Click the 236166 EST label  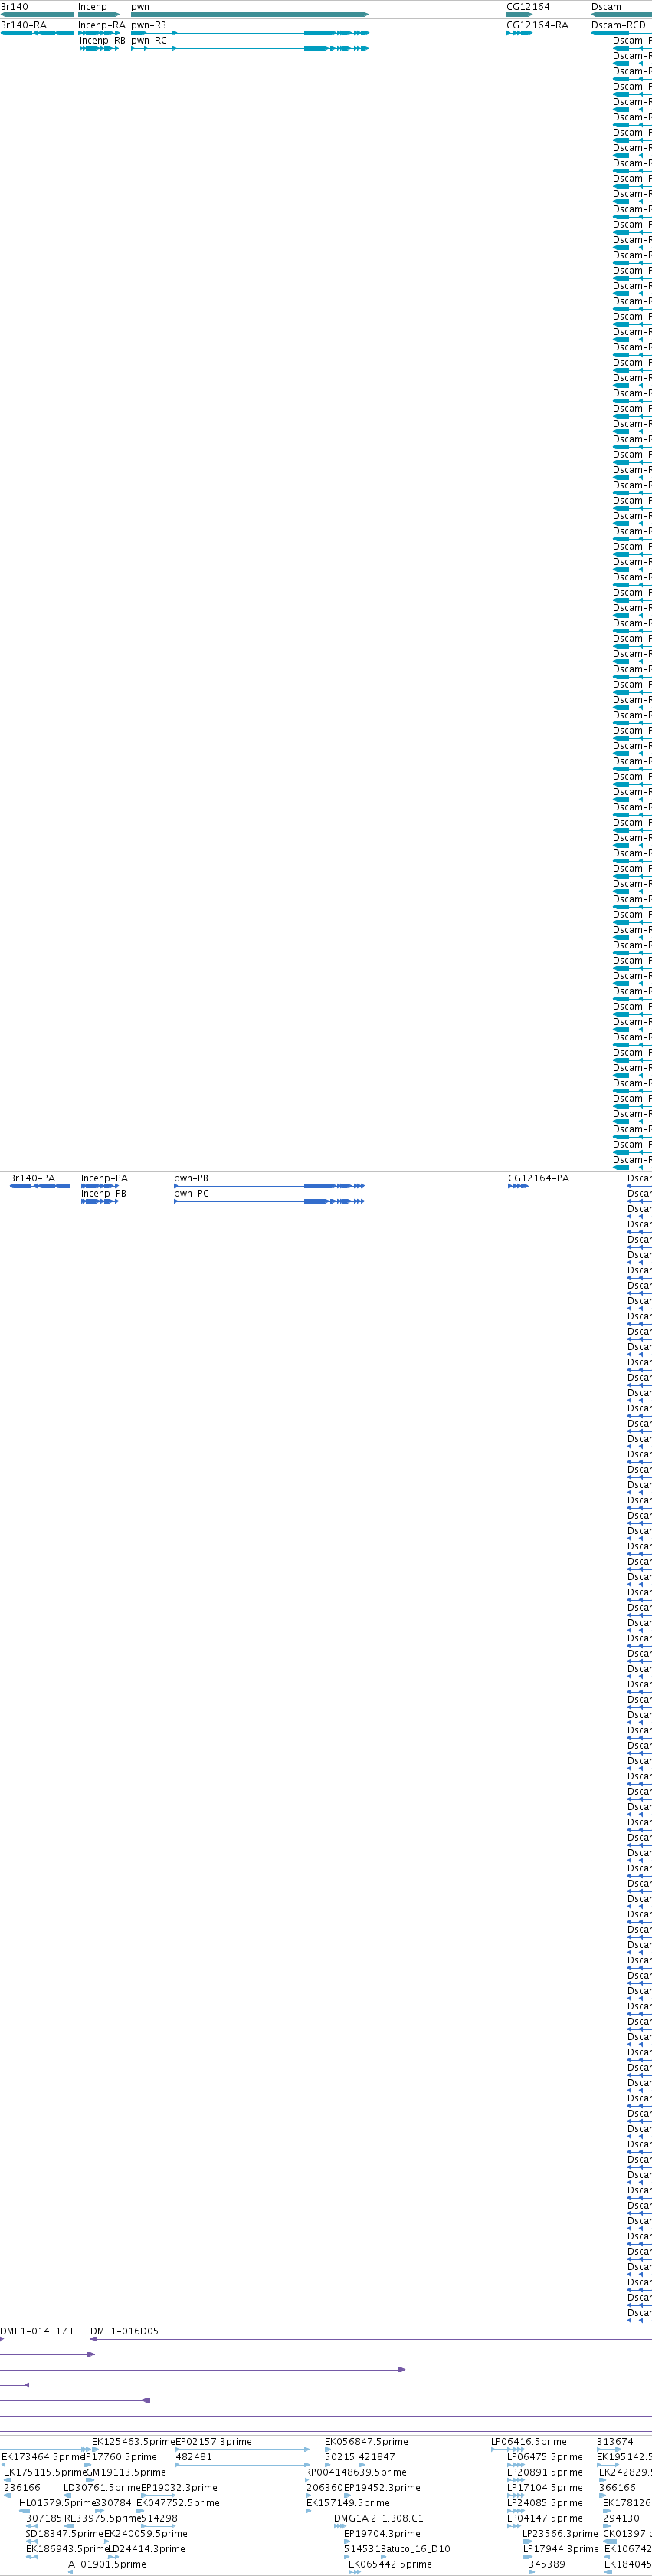[22, 2487]
